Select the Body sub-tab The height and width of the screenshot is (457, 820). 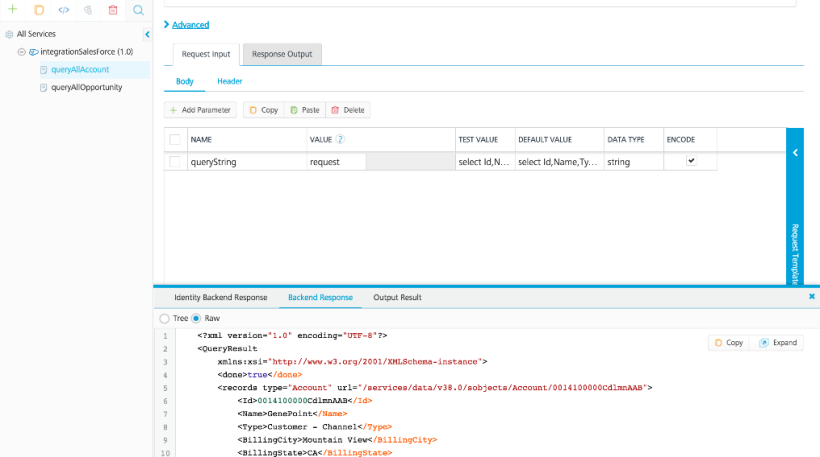pyautogui.click(x=185, y=82)
